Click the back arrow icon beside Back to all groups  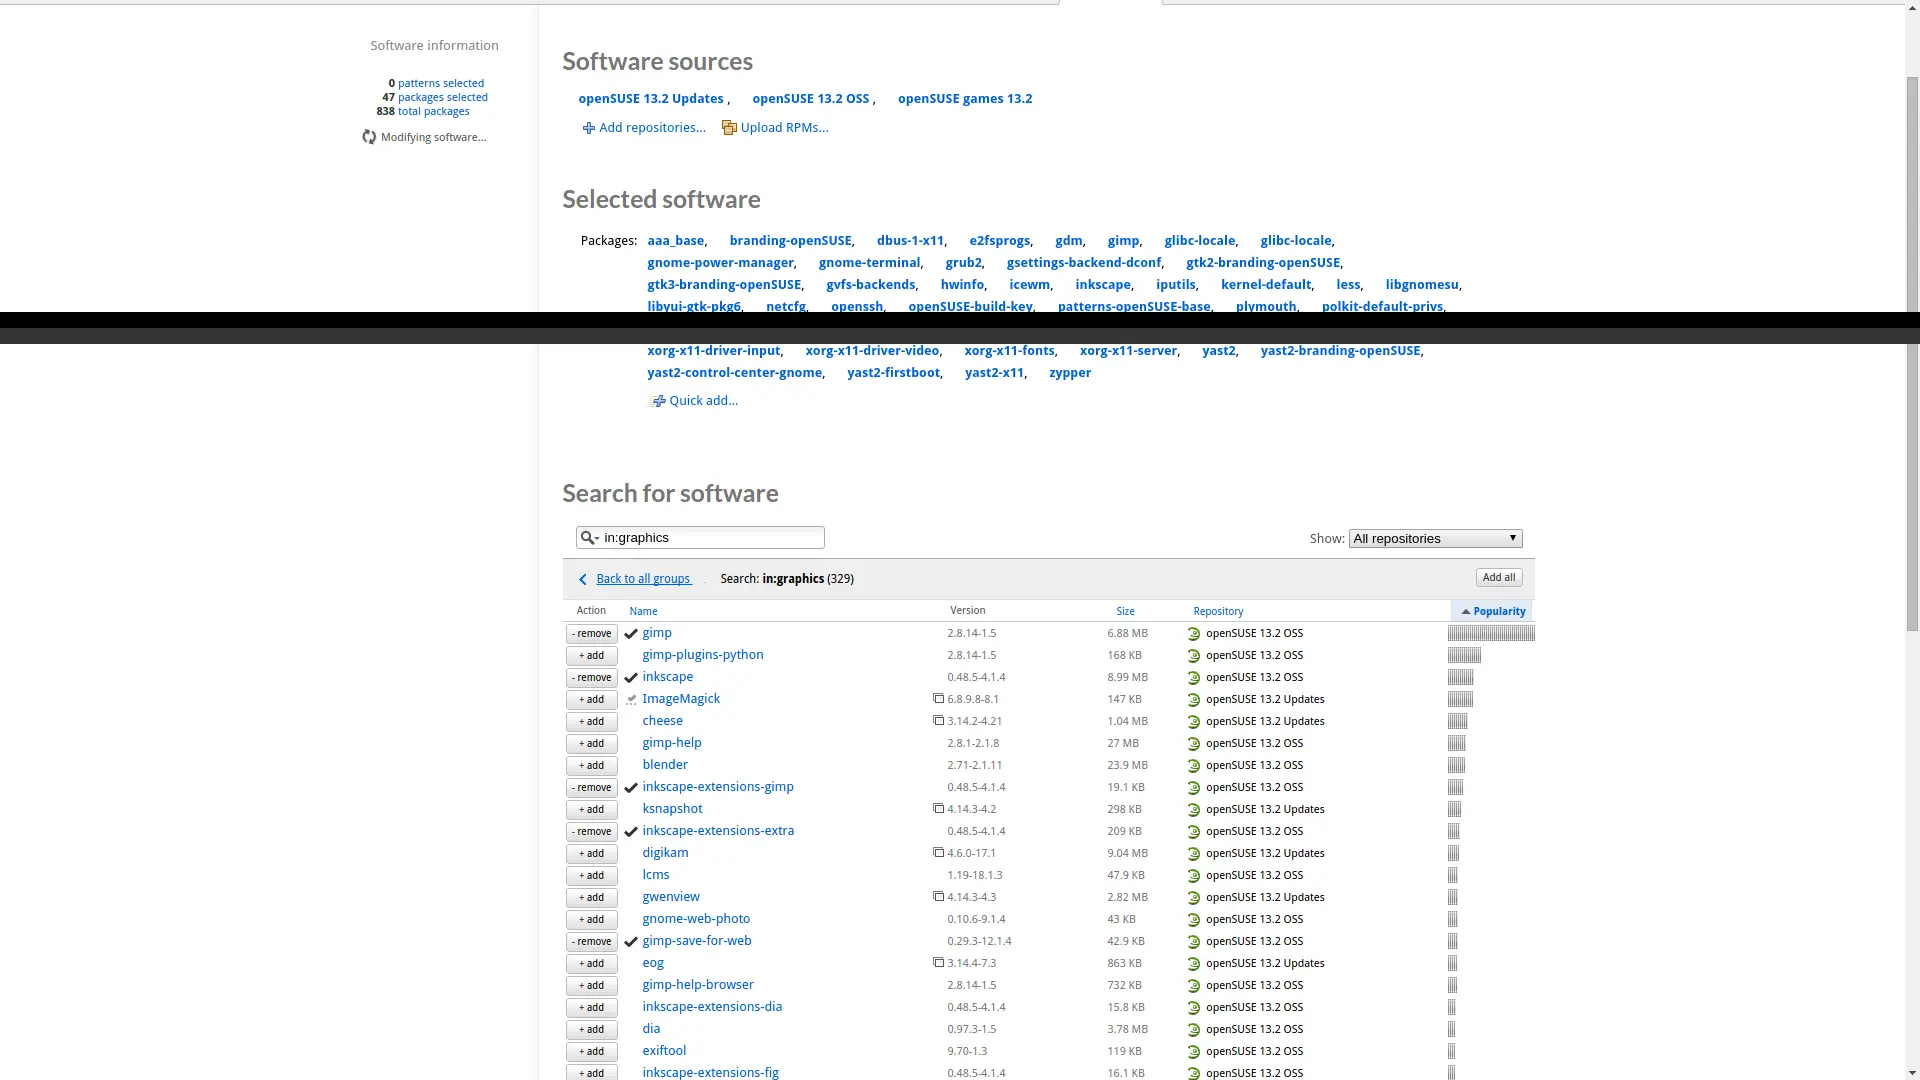click(x=583, y=580)
